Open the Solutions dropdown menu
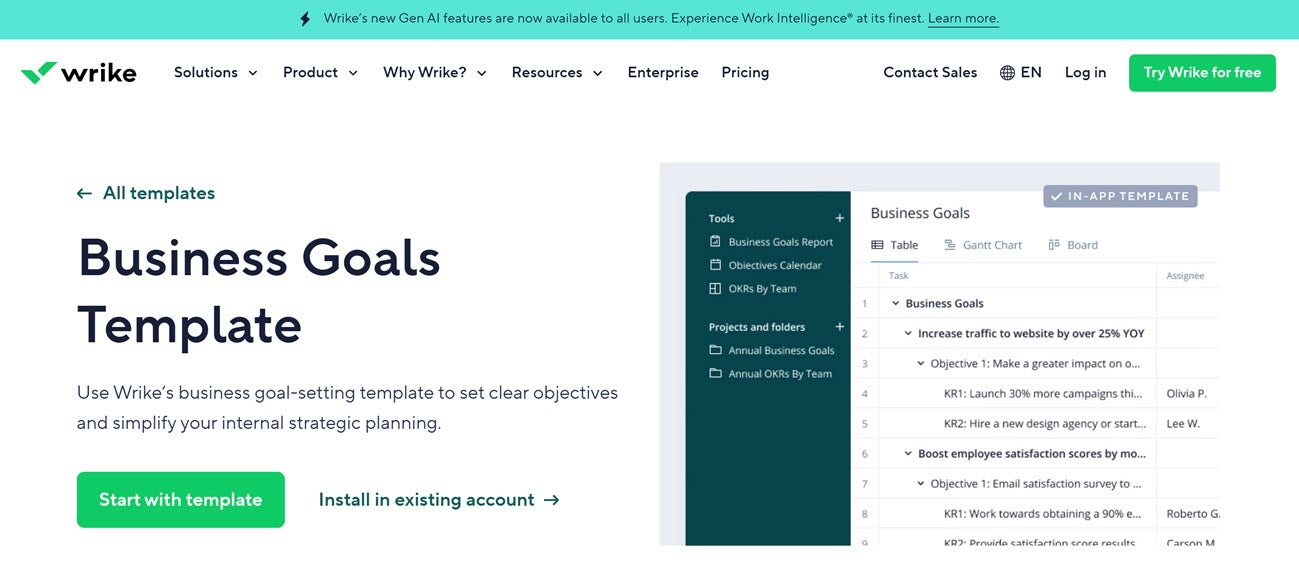The height and width of the screenshot is (586, 1299). pos(216,72)
